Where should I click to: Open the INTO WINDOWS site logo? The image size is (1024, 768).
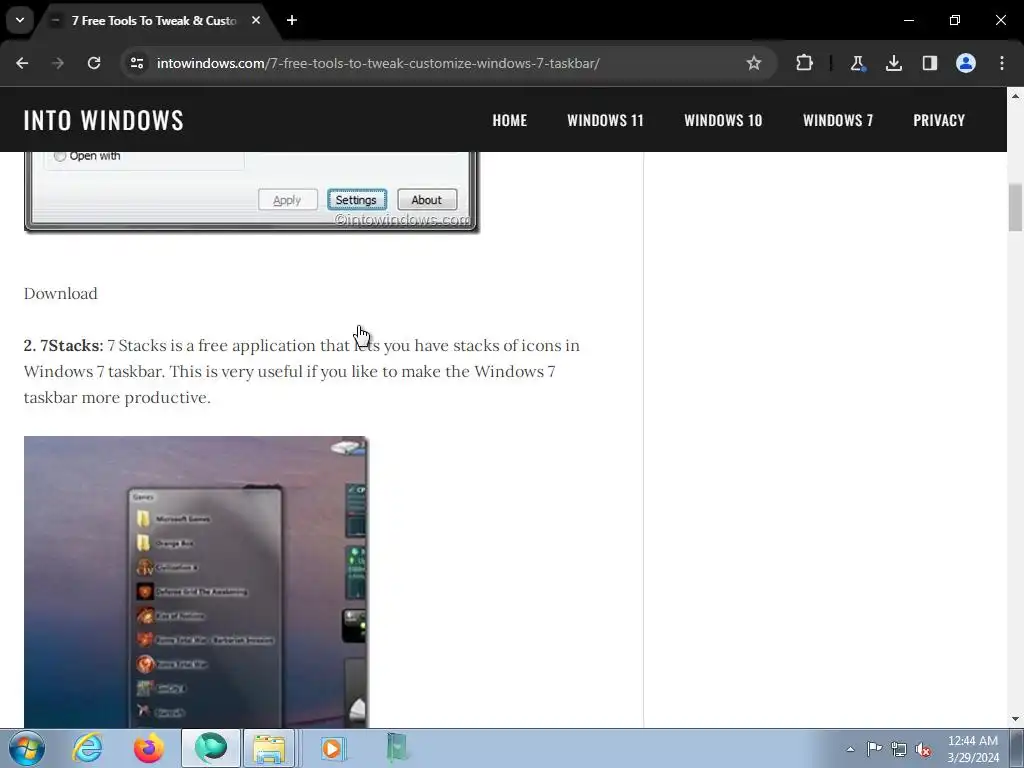click(104, 120)
